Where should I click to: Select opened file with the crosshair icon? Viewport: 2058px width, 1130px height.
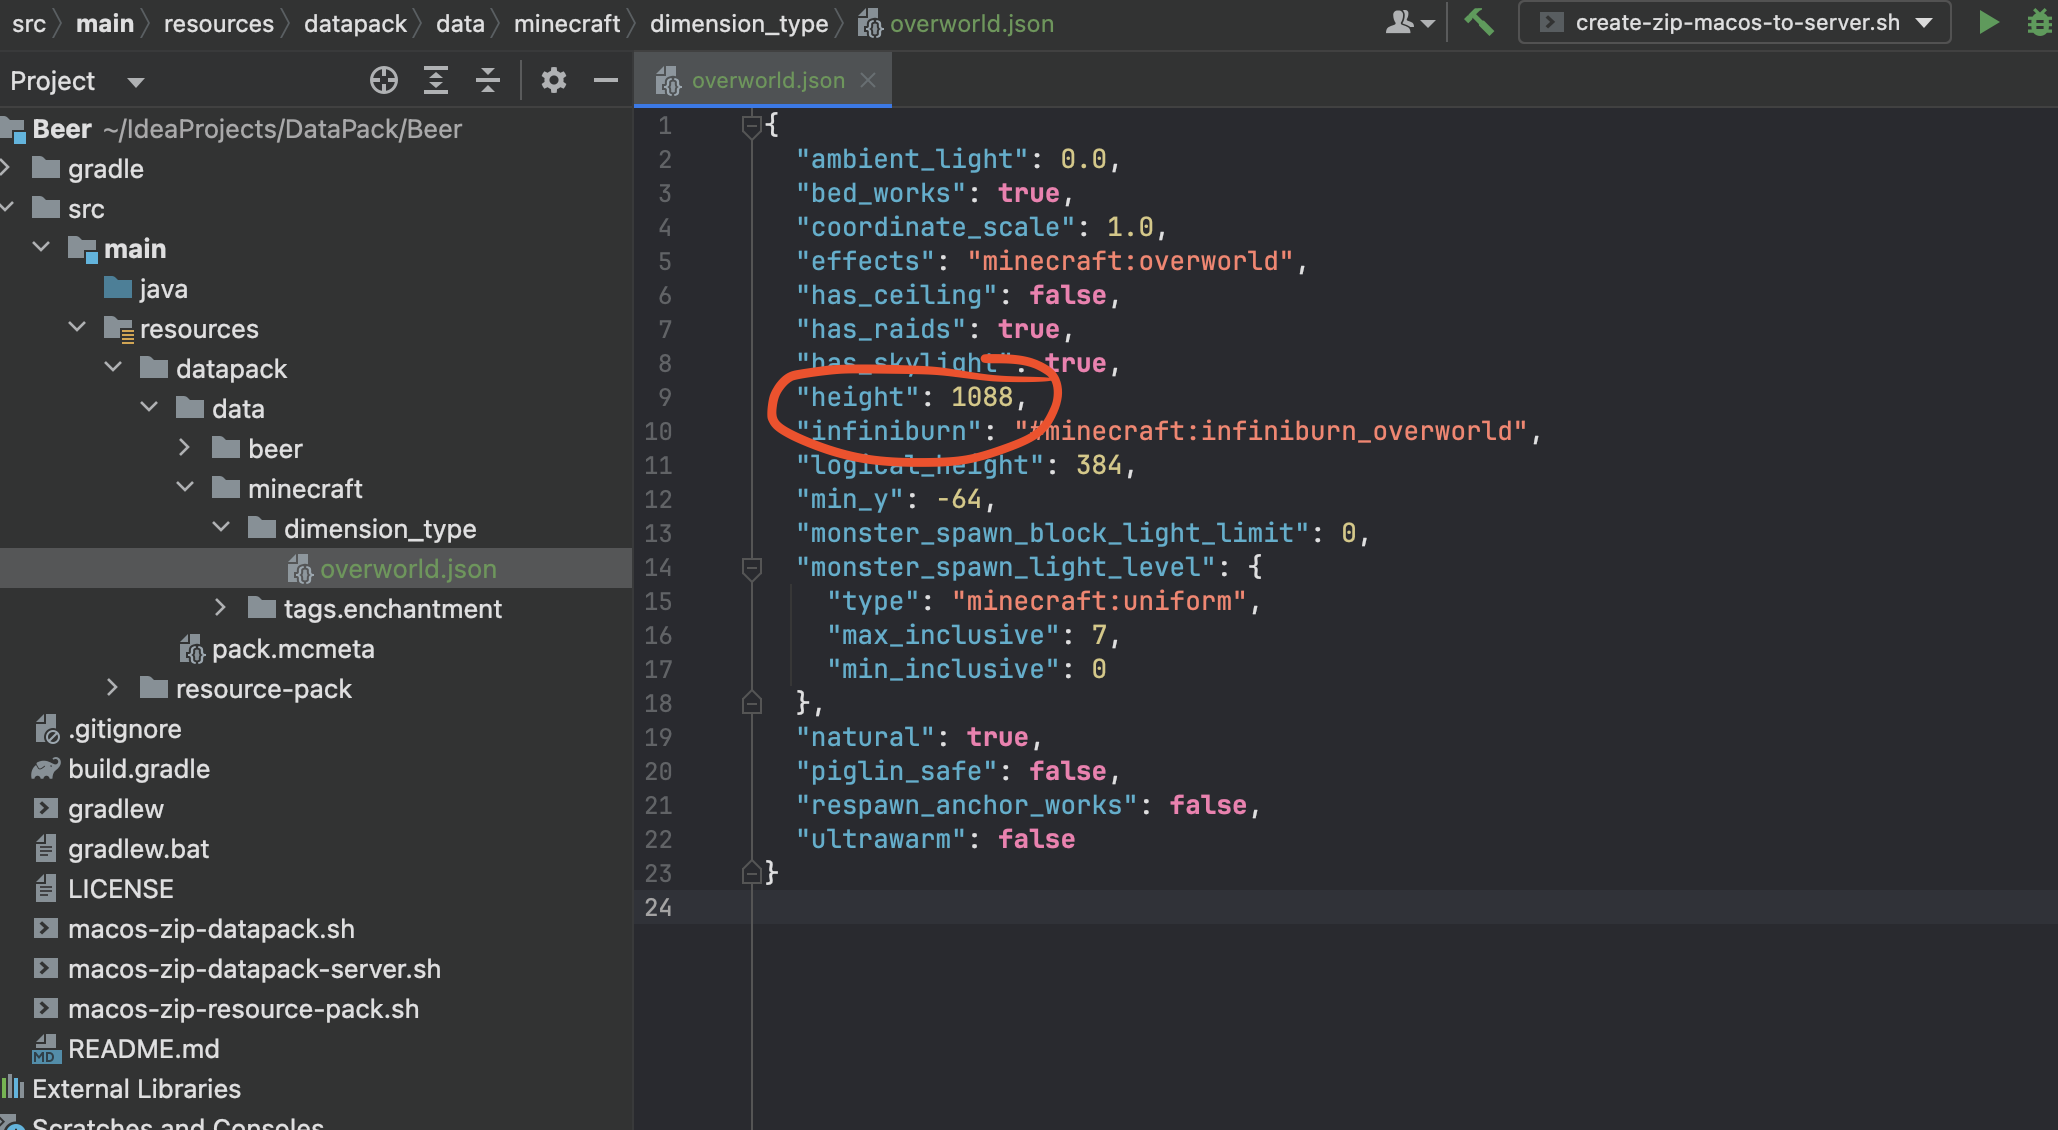click(384, 80)
